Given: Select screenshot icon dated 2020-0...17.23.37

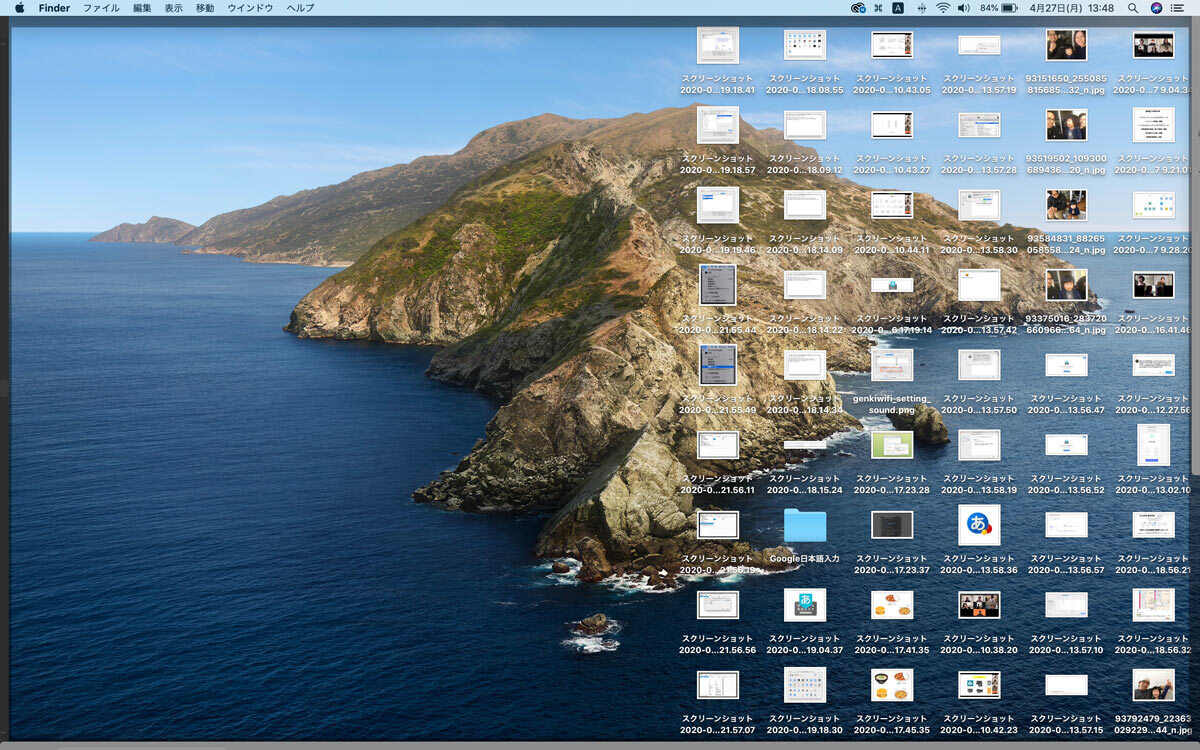Looking at the screenshot, I should pyautogui.click(x=892, y=525).
